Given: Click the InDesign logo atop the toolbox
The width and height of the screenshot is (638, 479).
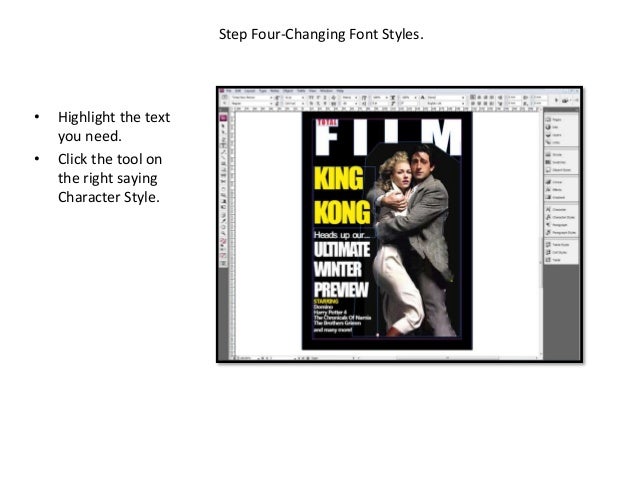Looking at the screenshot, I should pos(223,118).
